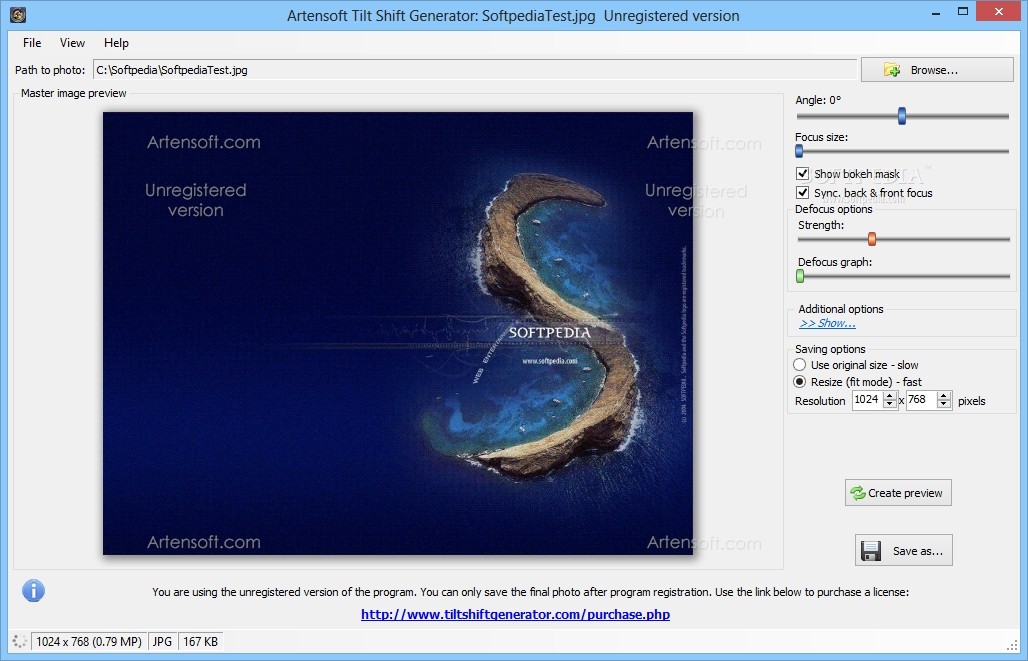The image size is (1028, 661).
Task: Click the Strength slider handle
Action: 872,239
